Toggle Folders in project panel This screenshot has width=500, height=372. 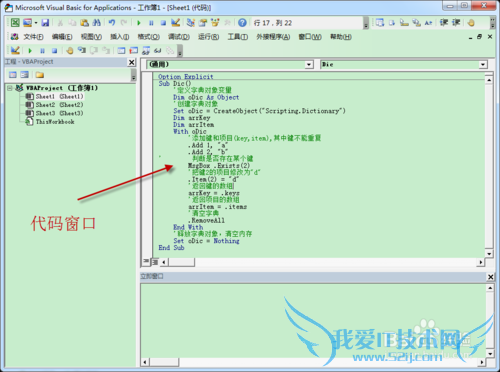point(40,75)
